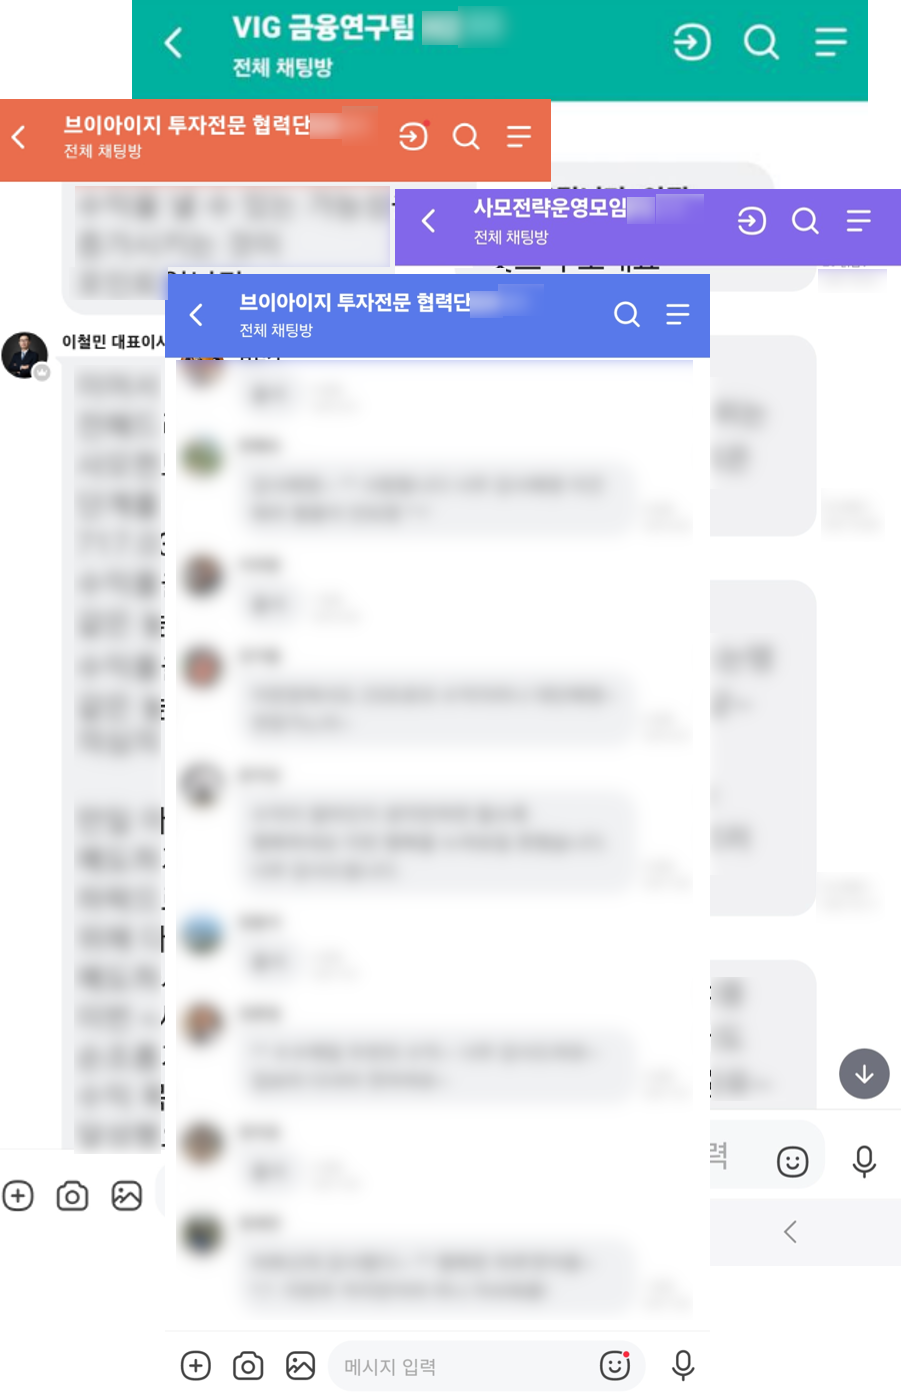901x1399 pixels.
Task: Search in purple 사모전략운영모임 header
Action: click(805, 221)
